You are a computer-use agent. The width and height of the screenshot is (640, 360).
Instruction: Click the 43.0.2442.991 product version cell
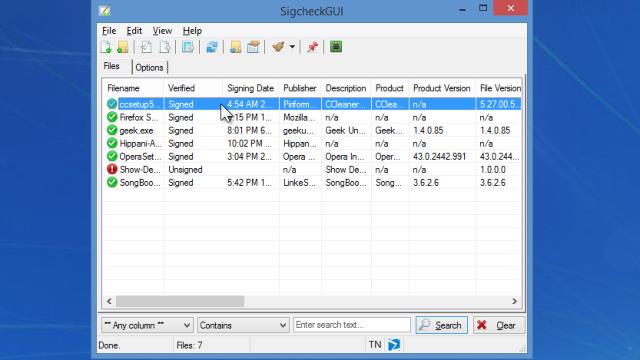pos(439,157)
